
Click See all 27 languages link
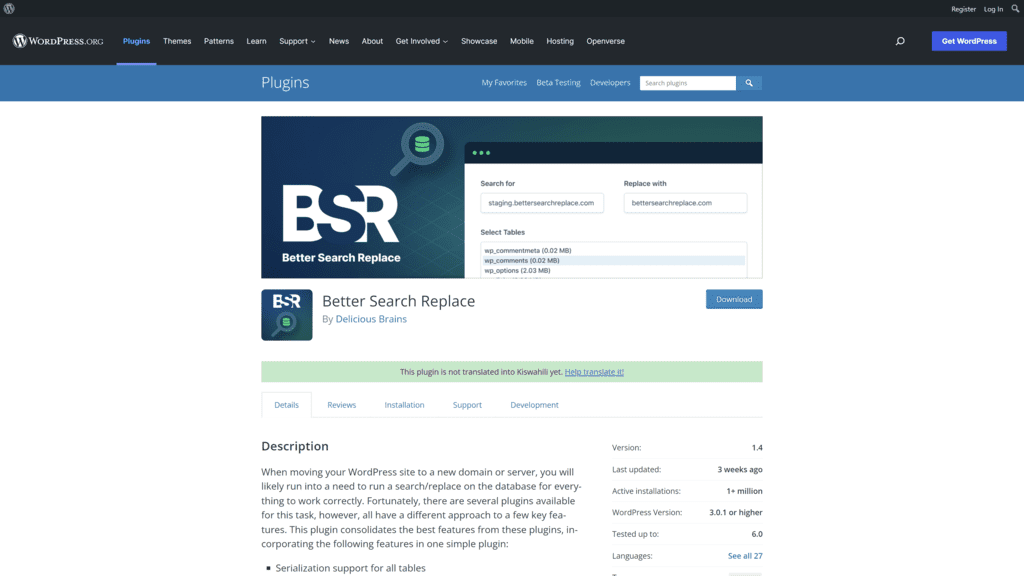[745, 556]
